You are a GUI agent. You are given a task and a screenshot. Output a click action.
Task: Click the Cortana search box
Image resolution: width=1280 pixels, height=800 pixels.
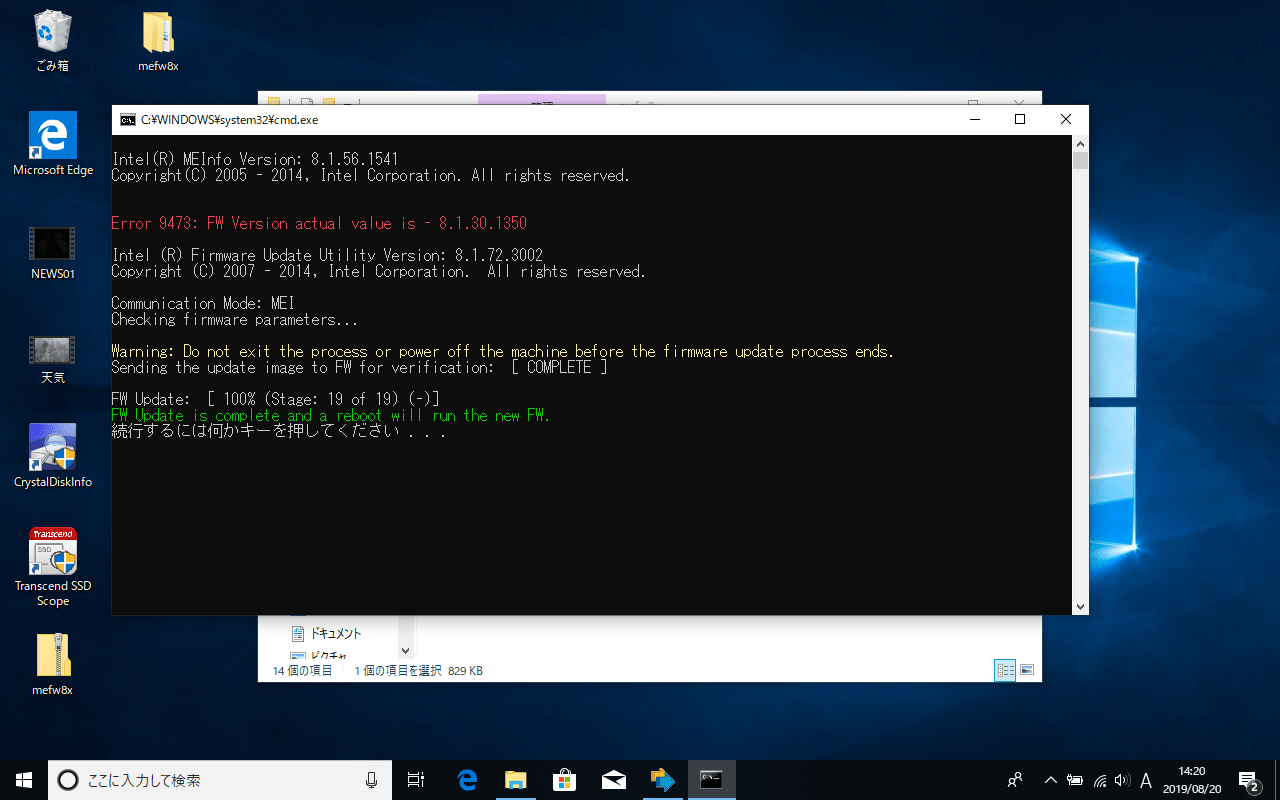219,780
